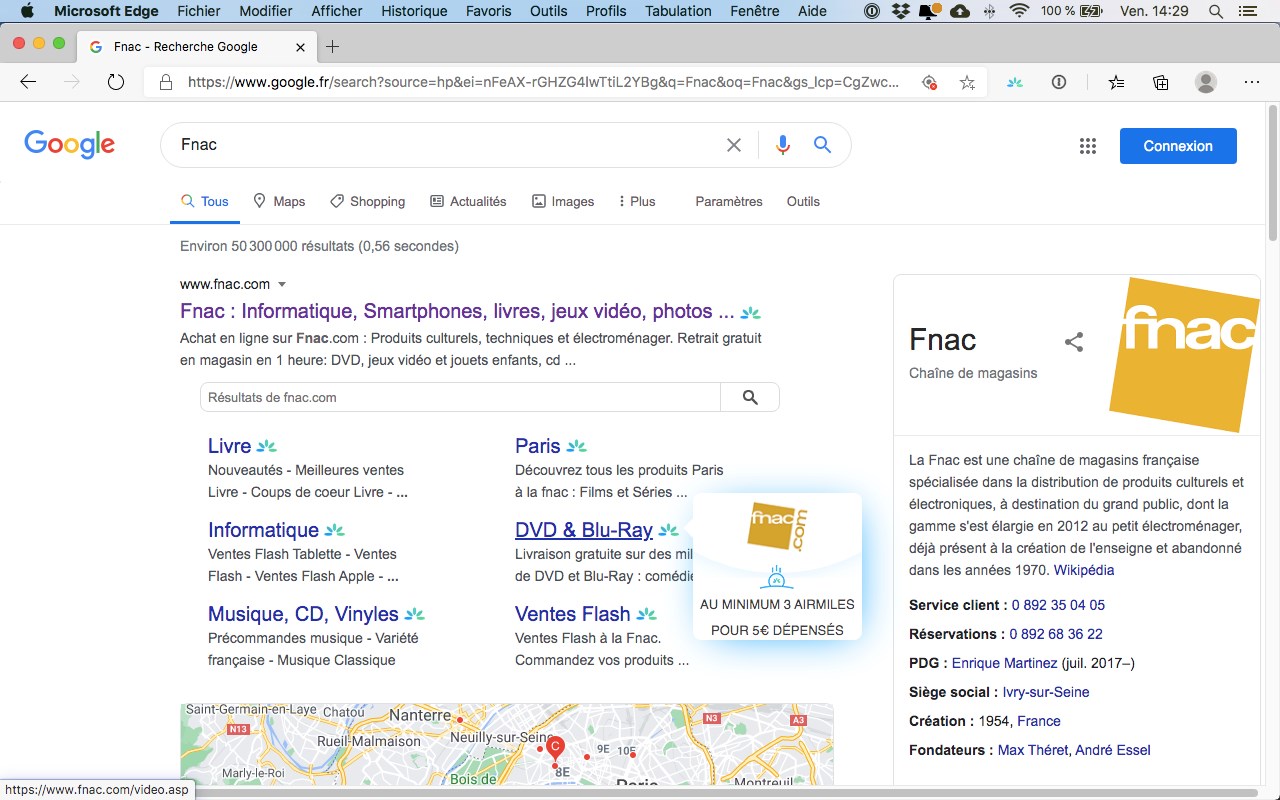Click the browser address bar URL
The height and width of the screenshot is (800, 1280).
(543, 83)
